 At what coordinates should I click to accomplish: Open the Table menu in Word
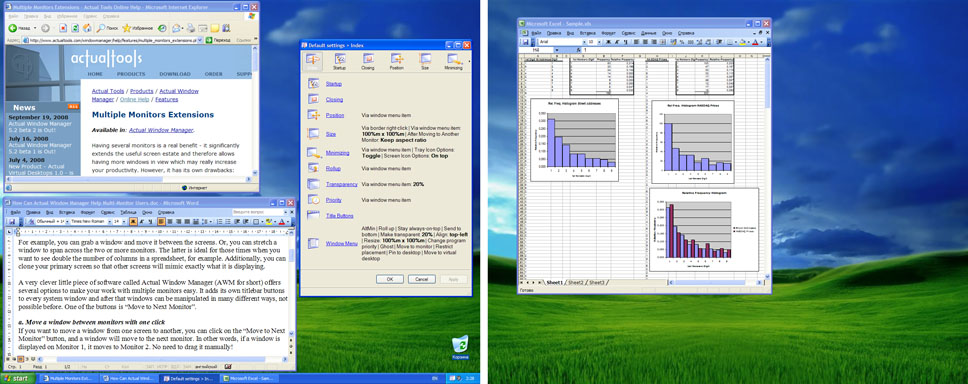click(128, 212)
